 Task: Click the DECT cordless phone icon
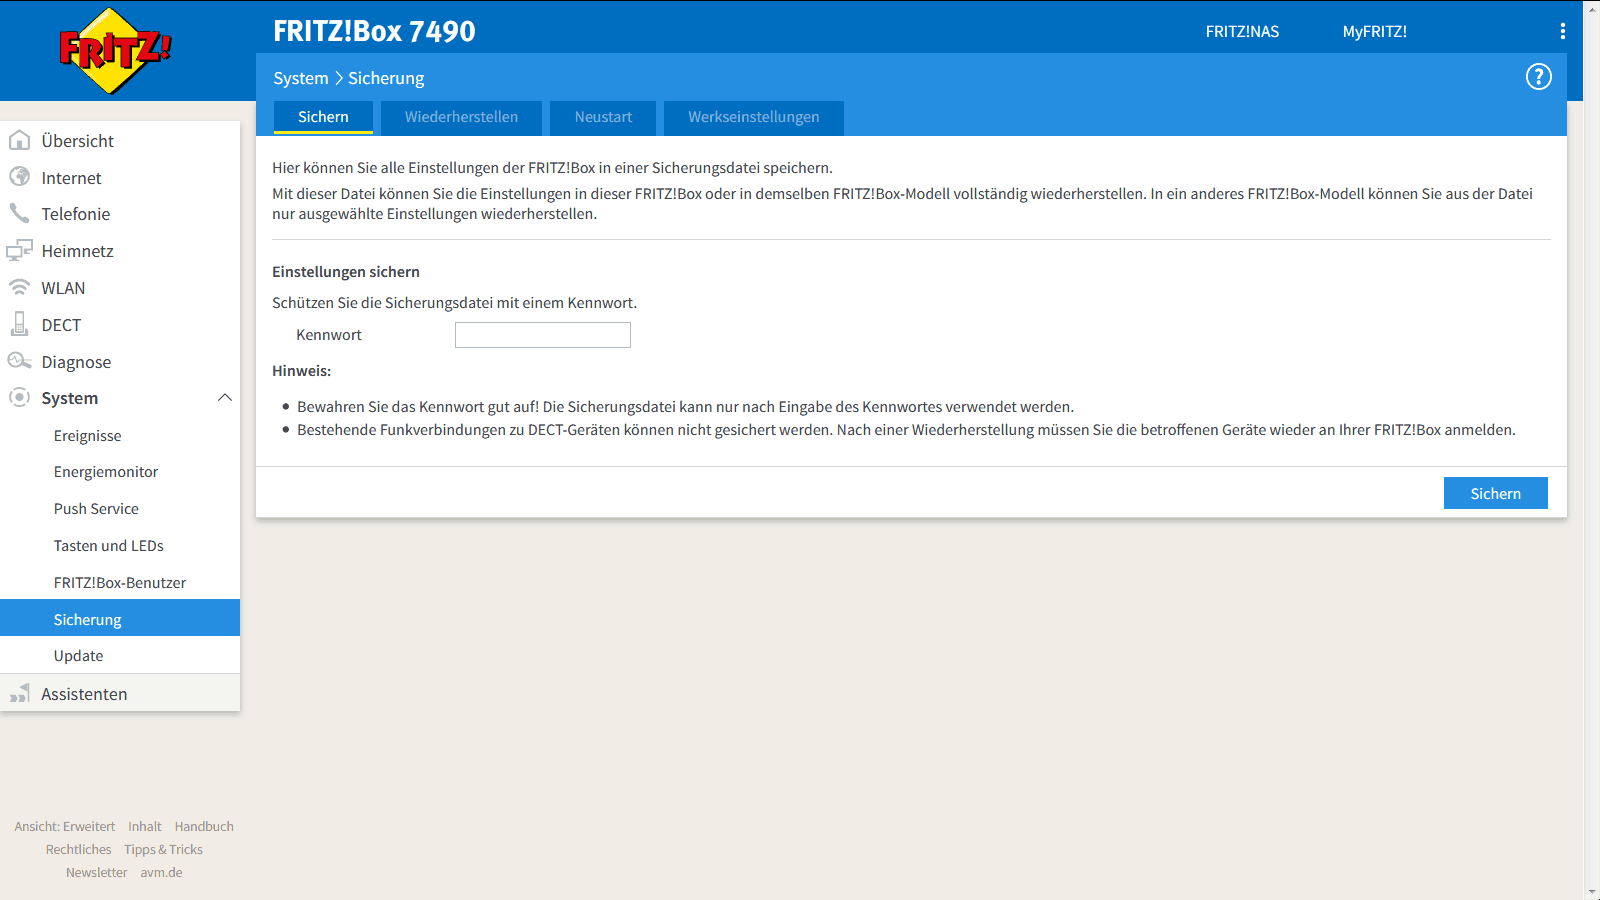[x=19, y=324]
